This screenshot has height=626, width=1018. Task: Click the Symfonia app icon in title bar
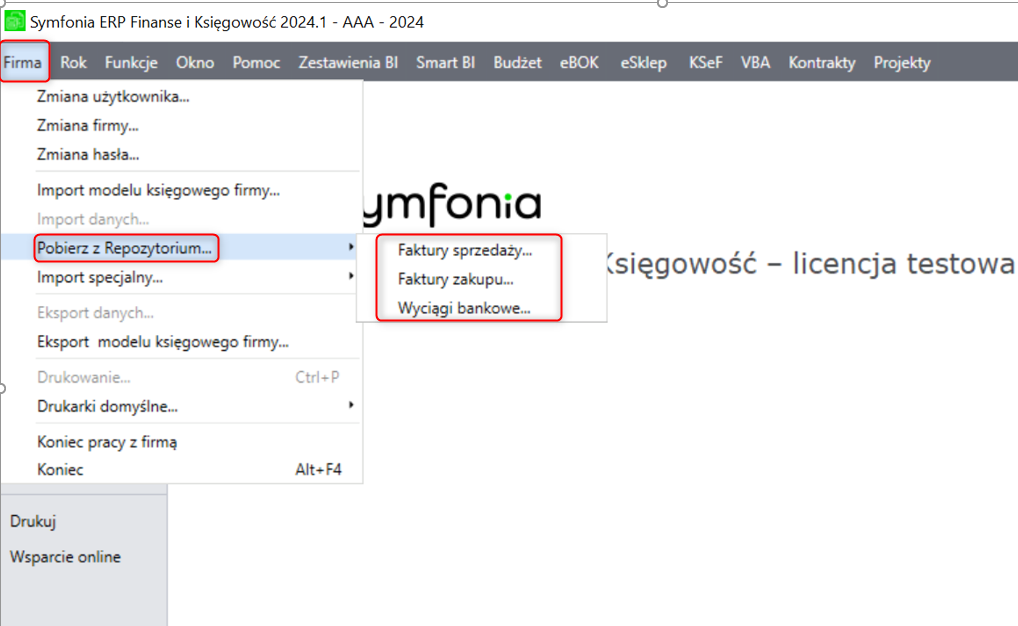pyautogui.click(x=14, y=21)
